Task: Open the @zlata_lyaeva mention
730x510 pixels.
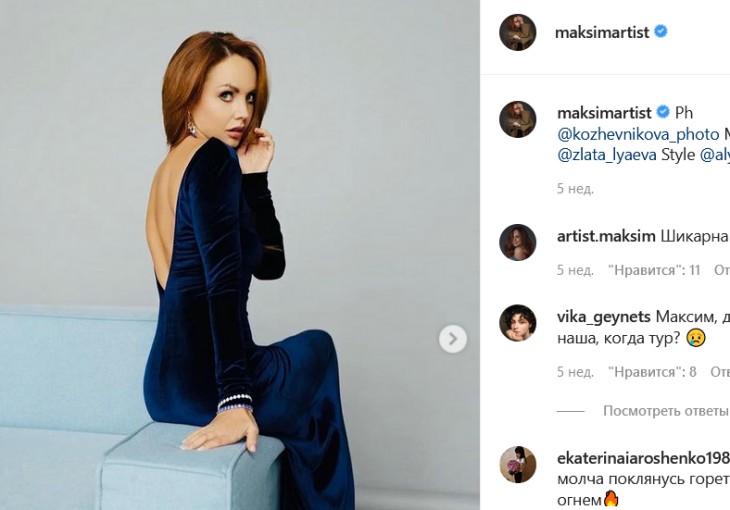Action: coord(607,155)
